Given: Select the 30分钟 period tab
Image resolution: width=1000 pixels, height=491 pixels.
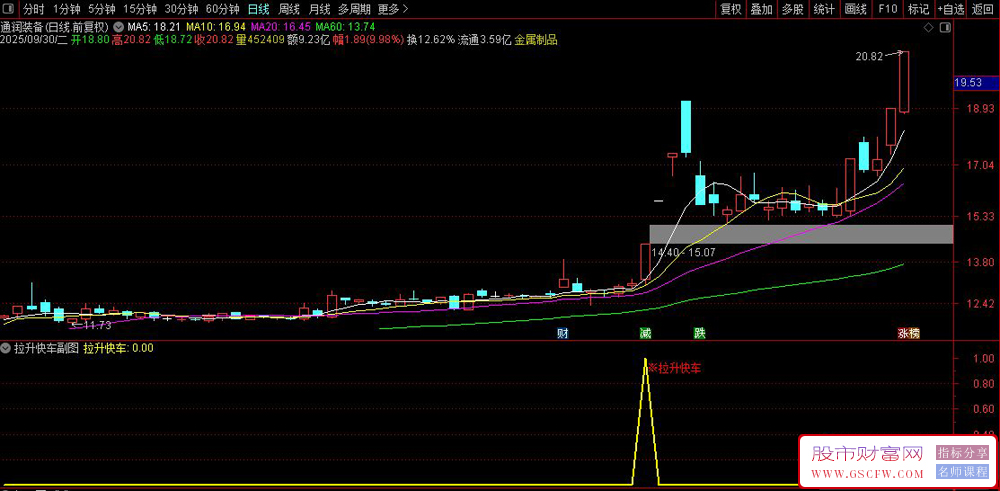Looking at the screenshot, I should pyautogui.click(x=181, y=9).
